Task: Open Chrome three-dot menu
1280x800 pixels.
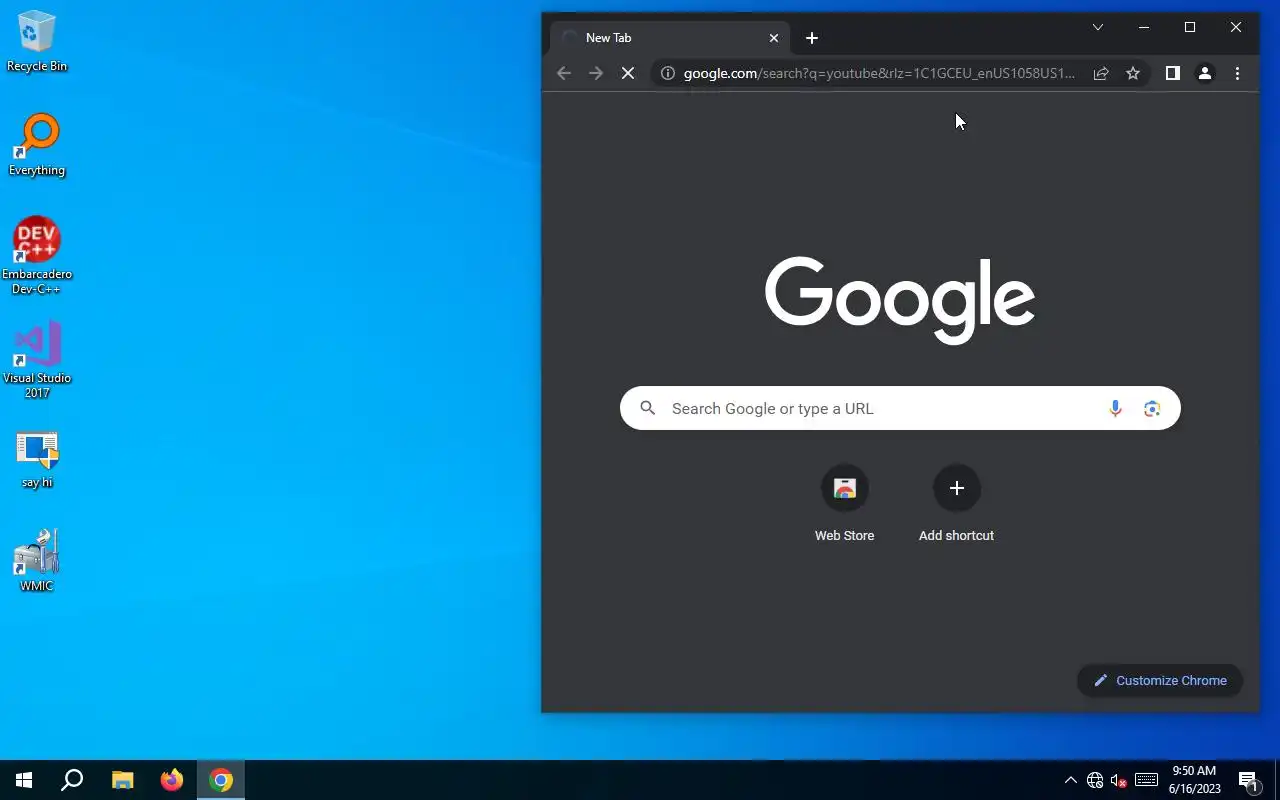Action: point(1237,73)
